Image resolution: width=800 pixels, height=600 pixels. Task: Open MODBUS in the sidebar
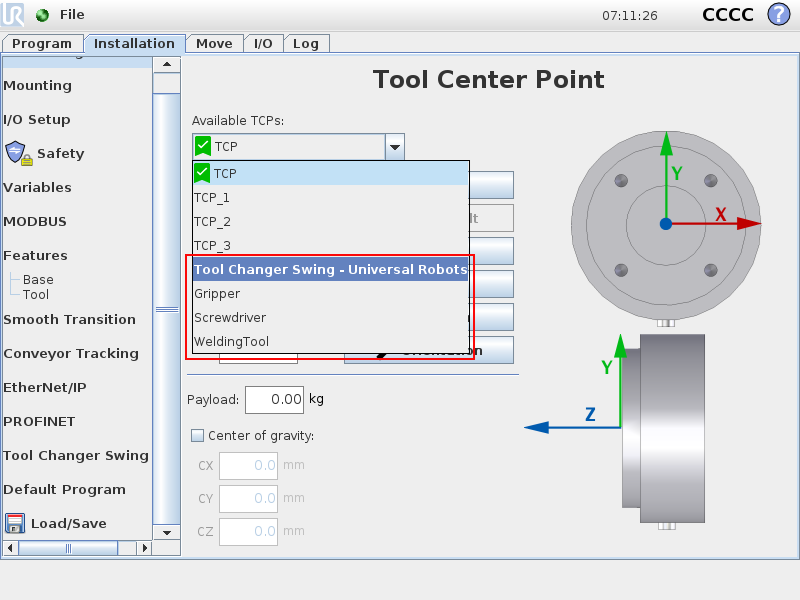click(35, 221)
